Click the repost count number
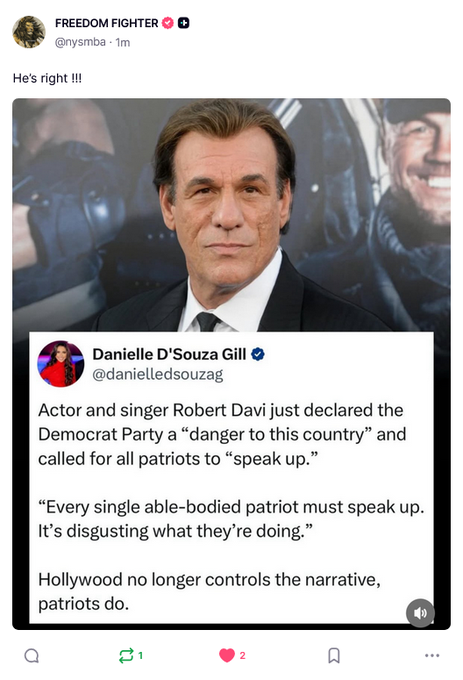Viewport: 463px width, 680px height. [x=140, y=655]
